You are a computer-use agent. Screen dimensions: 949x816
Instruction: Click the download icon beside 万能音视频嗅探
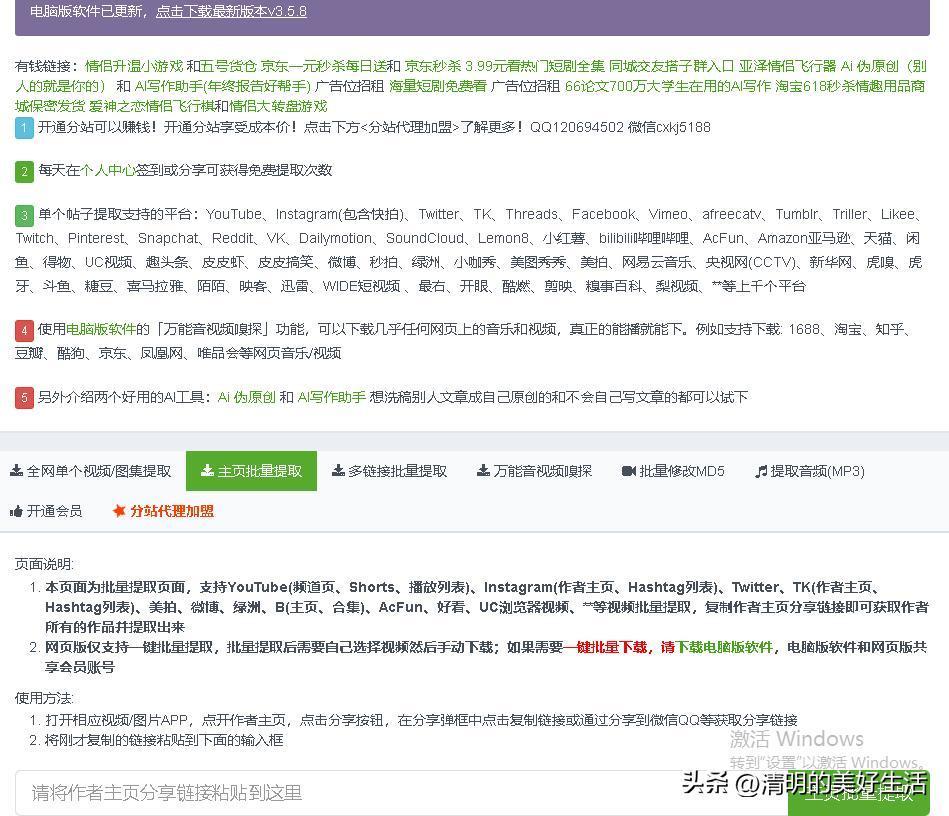click(483, 471)
